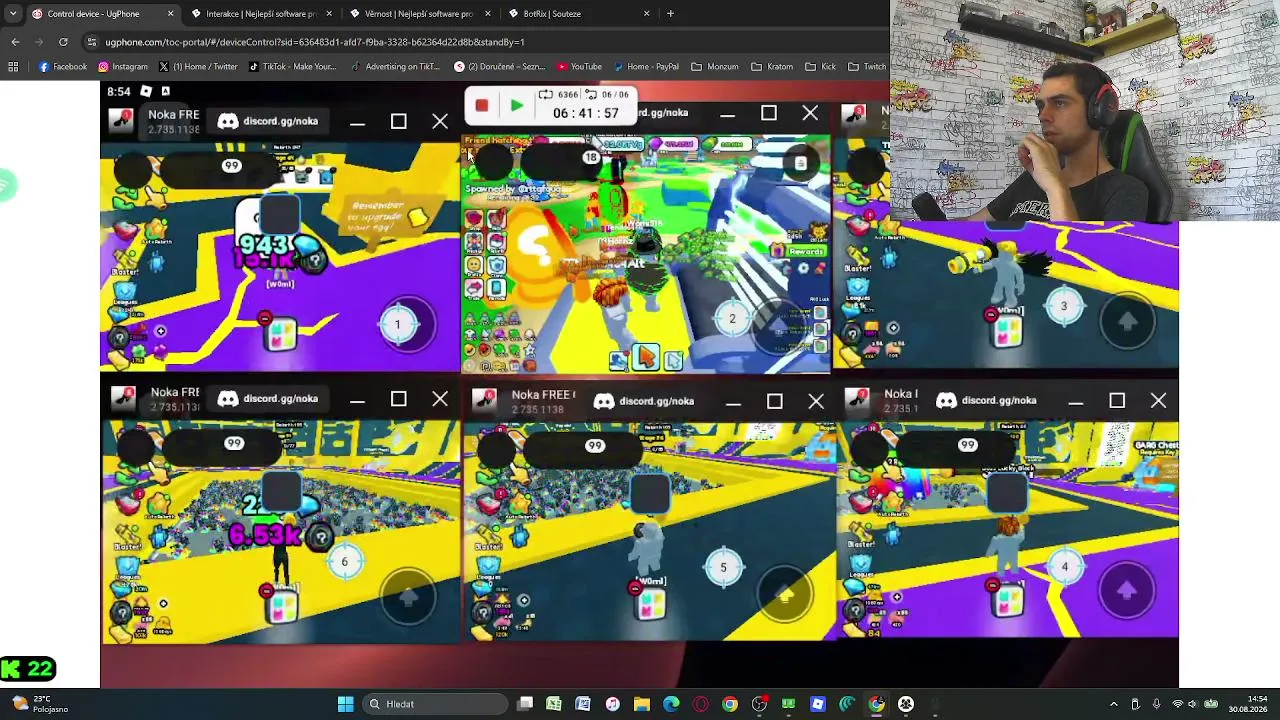Open the Home / Twitter bookmark
Image resolution: width=1280 pixels, height=720 pixels.
198,67
